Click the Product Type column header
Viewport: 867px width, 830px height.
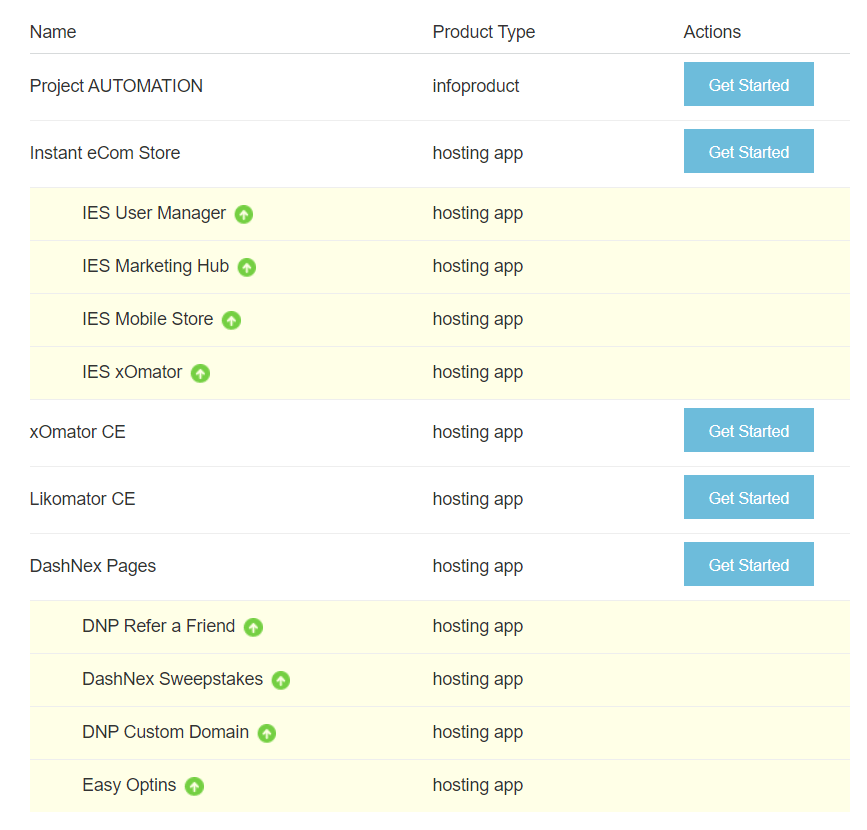click(484, 32)
